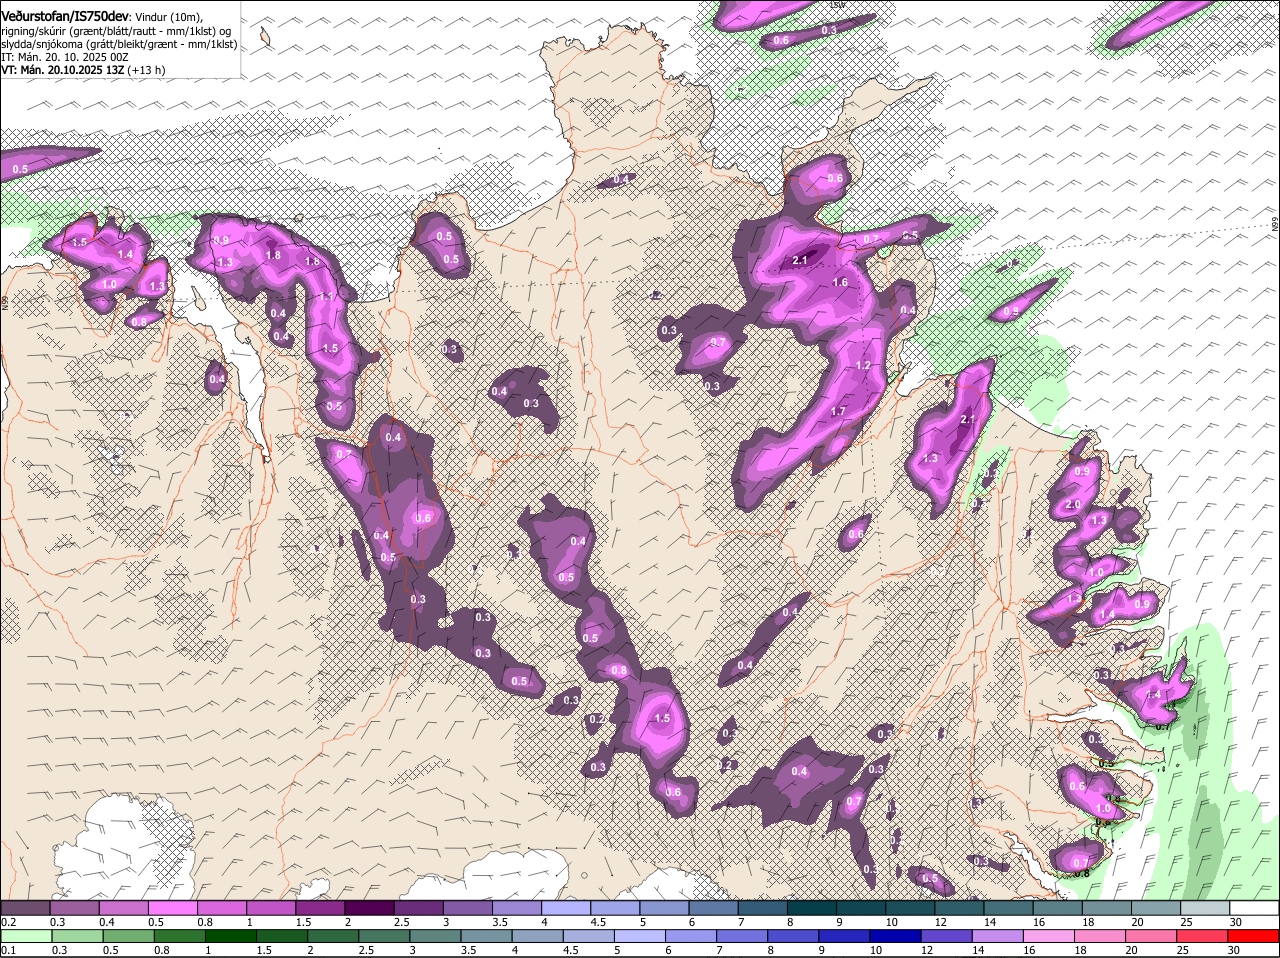Select the rain legend swatch between 0.5 and 0.8
Viewport: 1280px width, 958px height.
point(129,935)
